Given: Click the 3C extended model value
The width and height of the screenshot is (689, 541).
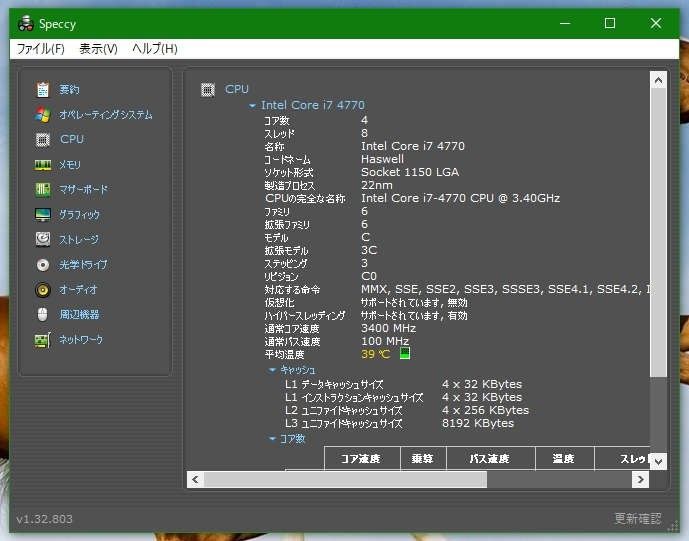Looking at the screenshot, I should point(369,250).
